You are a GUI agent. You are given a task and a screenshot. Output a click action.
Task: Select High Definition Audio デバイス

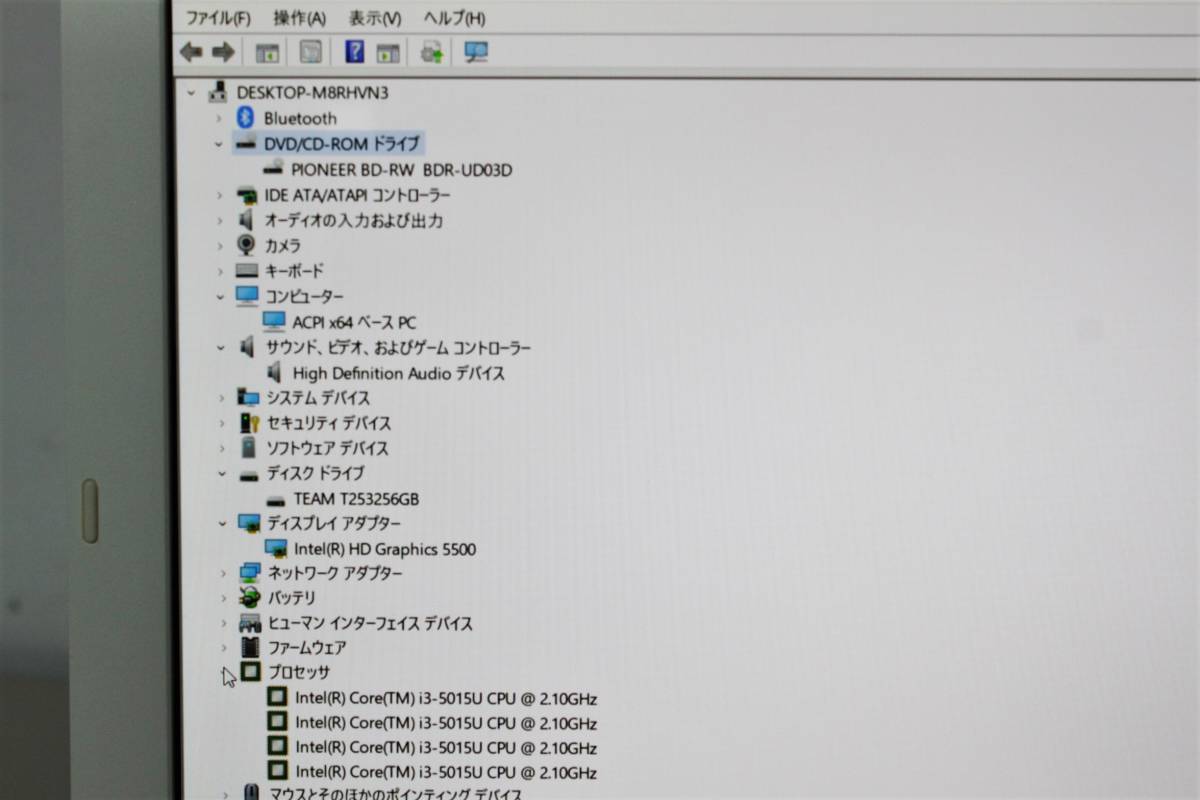click(x=399, y=373)
